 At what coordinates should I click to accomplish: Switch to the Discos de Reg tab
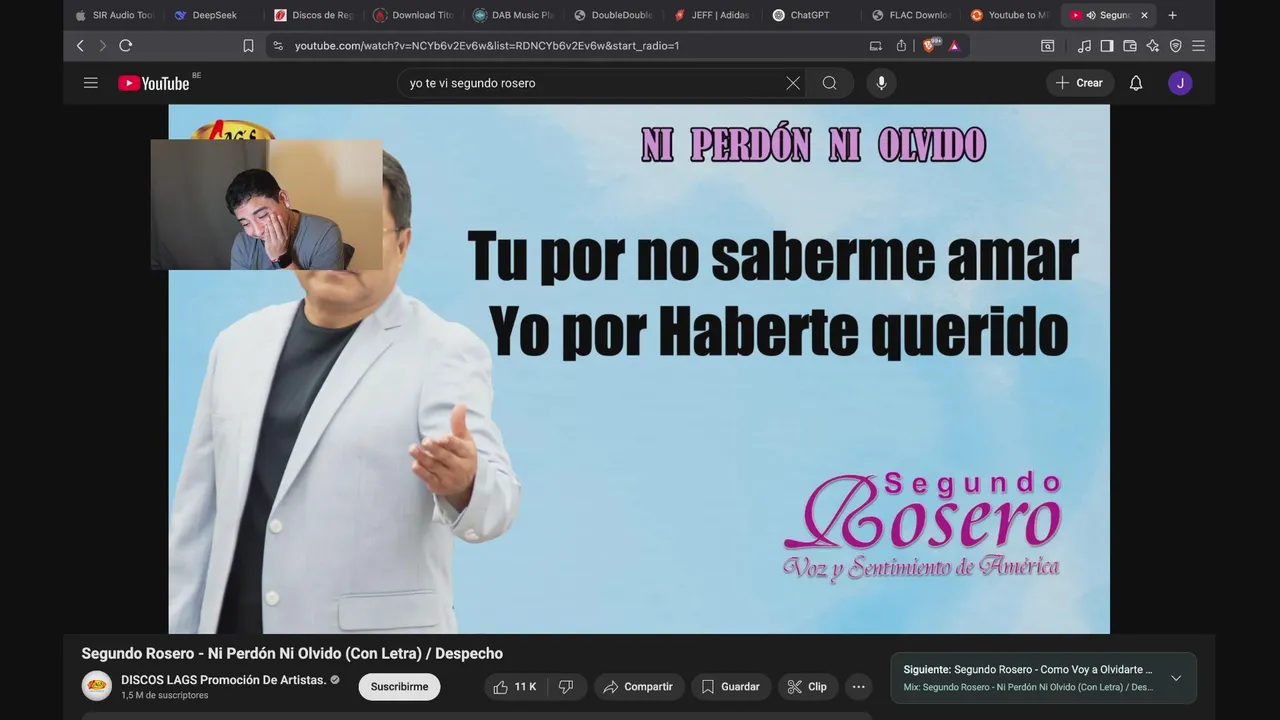314,15
